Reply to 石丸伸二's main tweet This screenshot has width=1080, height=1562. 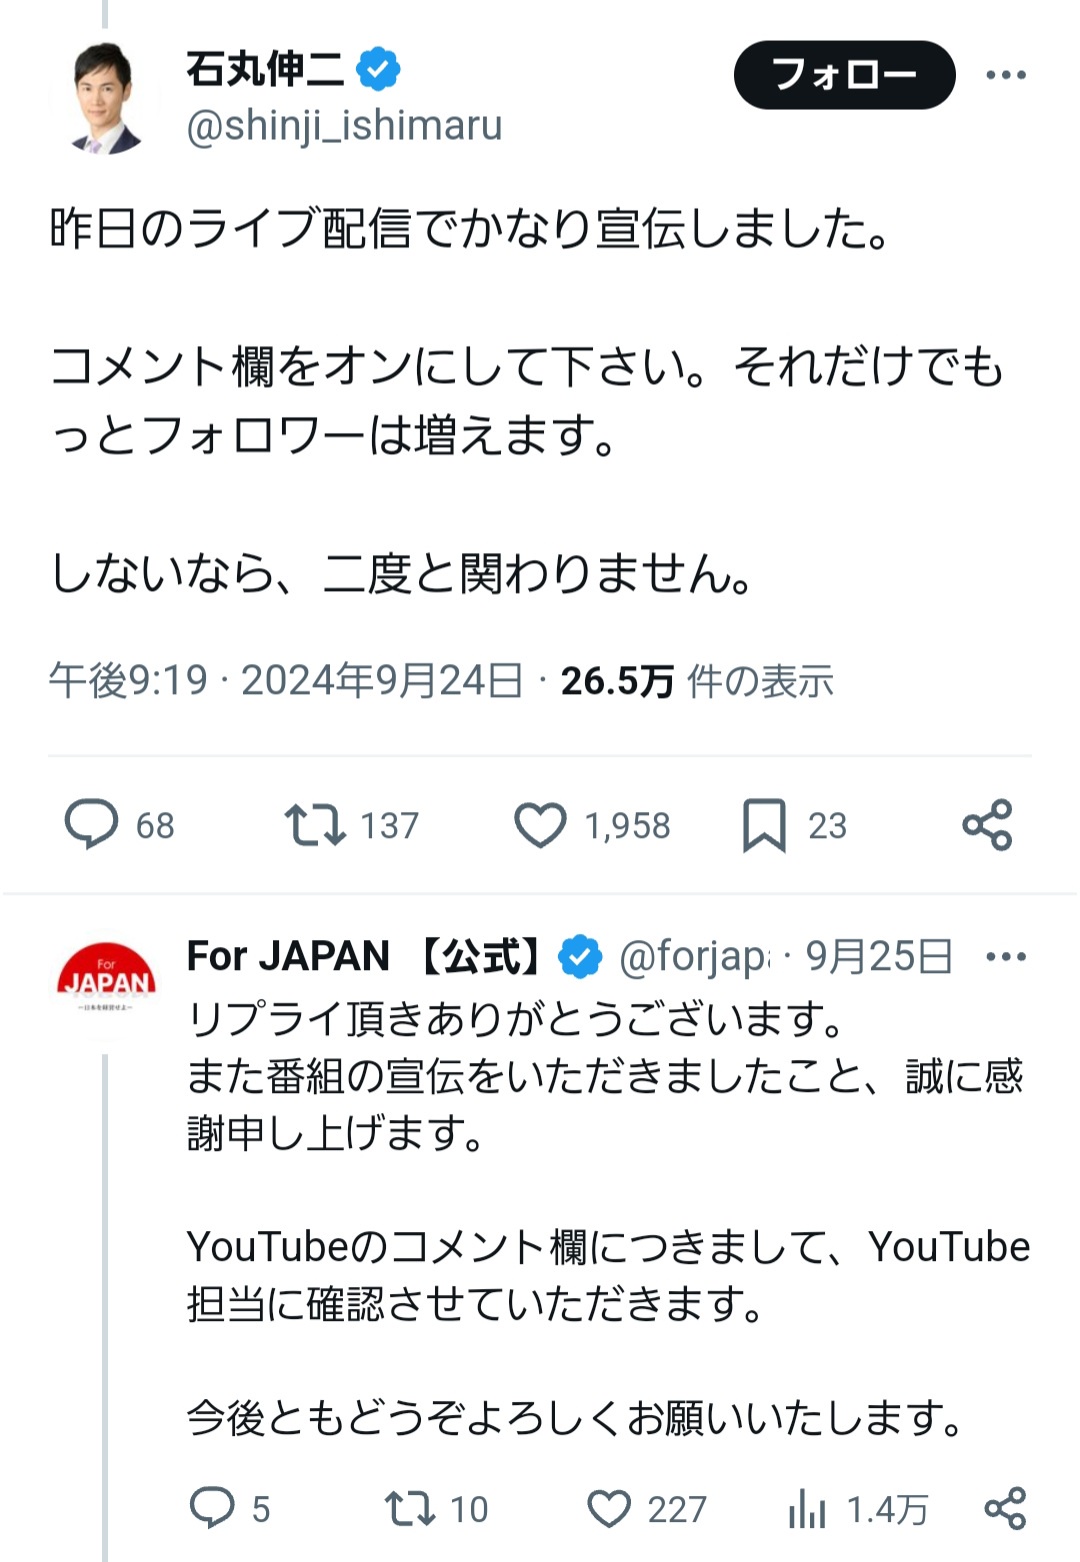tap(92, 825)
